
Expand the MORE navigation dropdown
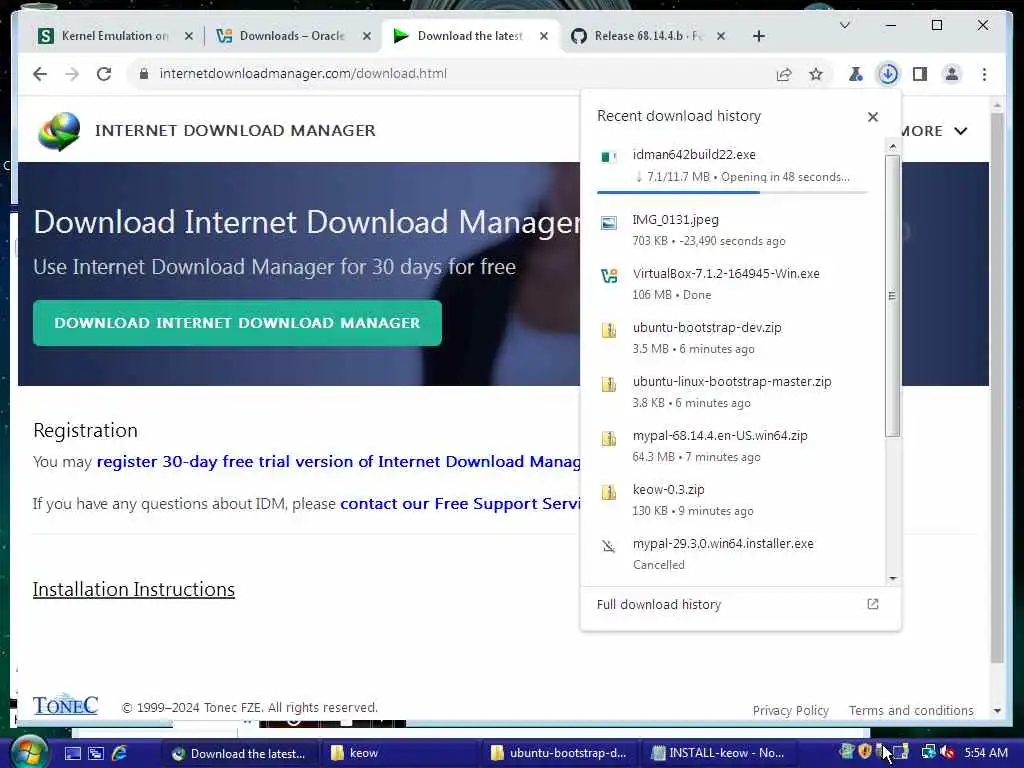click(934, 131)
